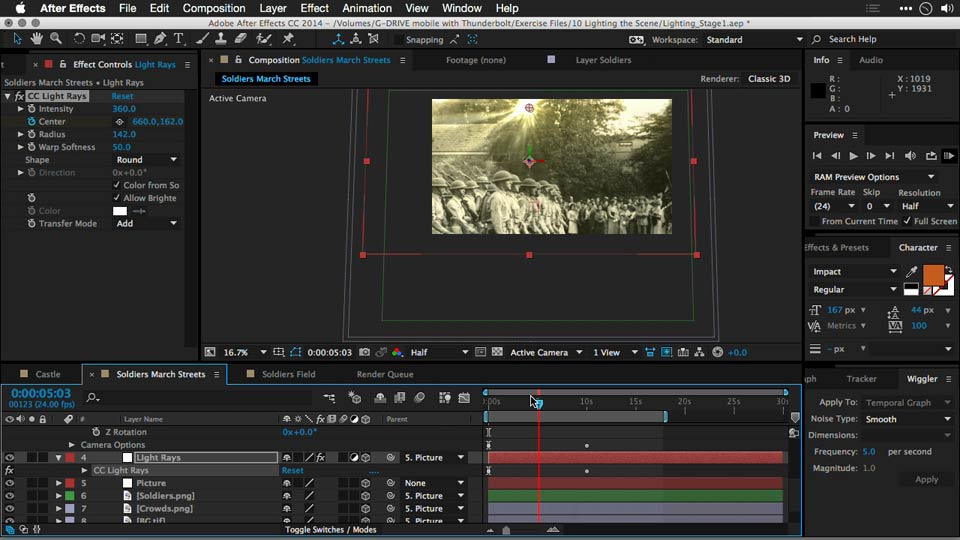The width and height of the screenshot is (960, 540).
Task: Toggle the Full Screen checkbox
Action: pyautogui.click(x=907, y=221)
